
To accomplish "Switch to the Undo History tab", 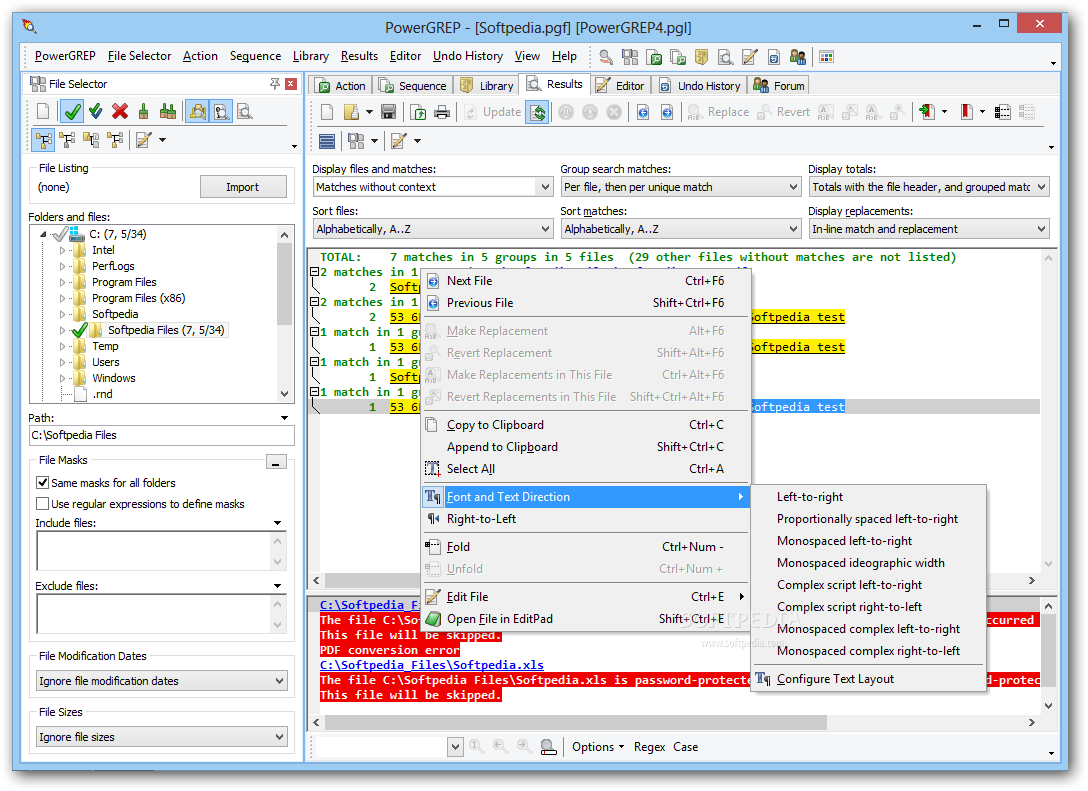I will (701, 85).
